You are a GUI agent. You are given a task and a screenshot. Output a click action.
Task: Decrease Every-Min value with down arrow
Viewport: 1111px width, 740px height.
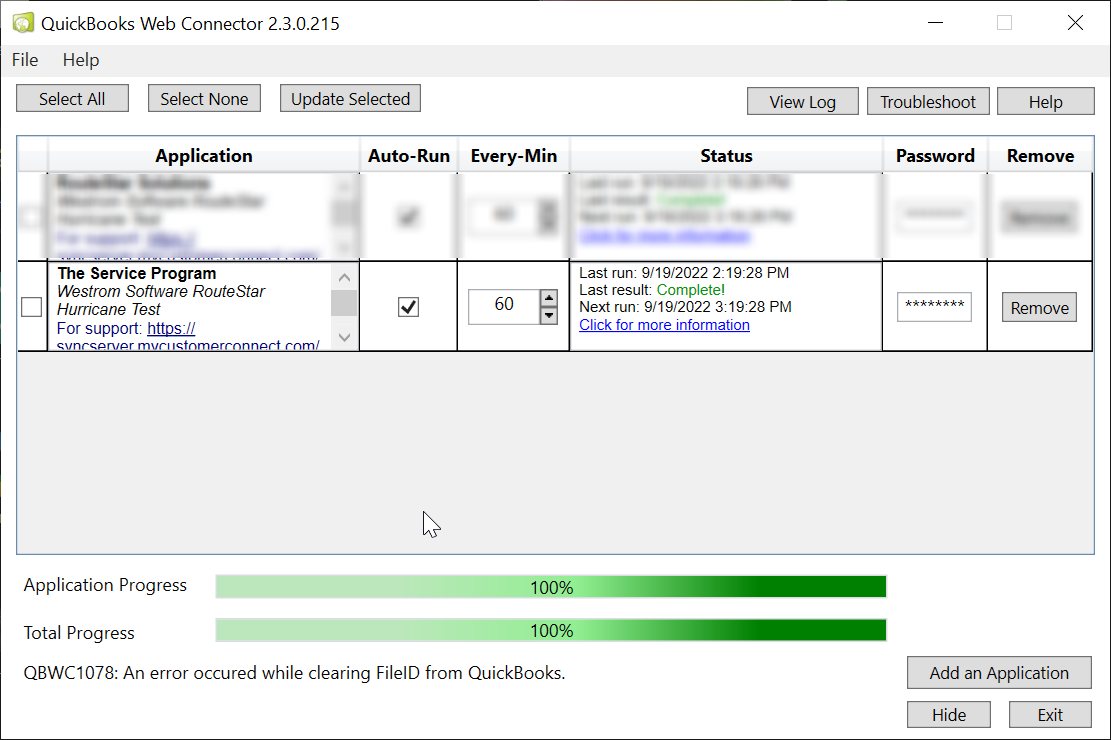548,315
